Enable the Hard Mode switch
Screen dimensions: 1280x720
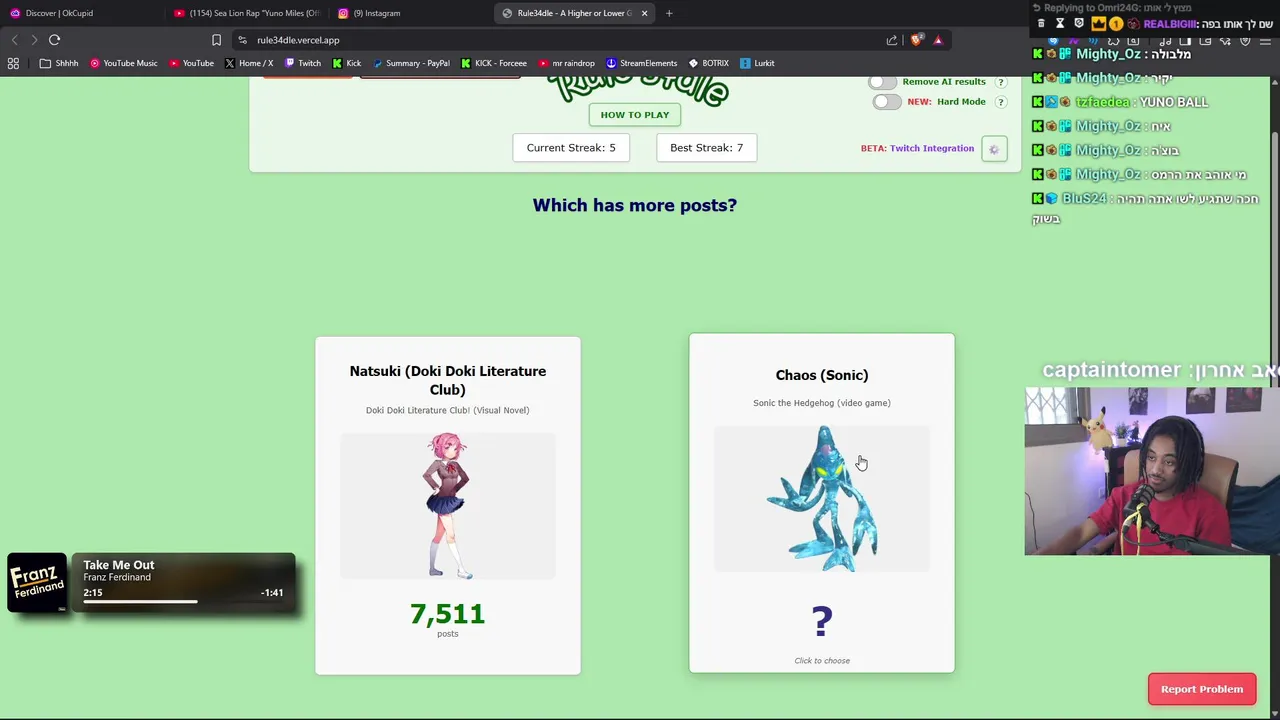886,102
